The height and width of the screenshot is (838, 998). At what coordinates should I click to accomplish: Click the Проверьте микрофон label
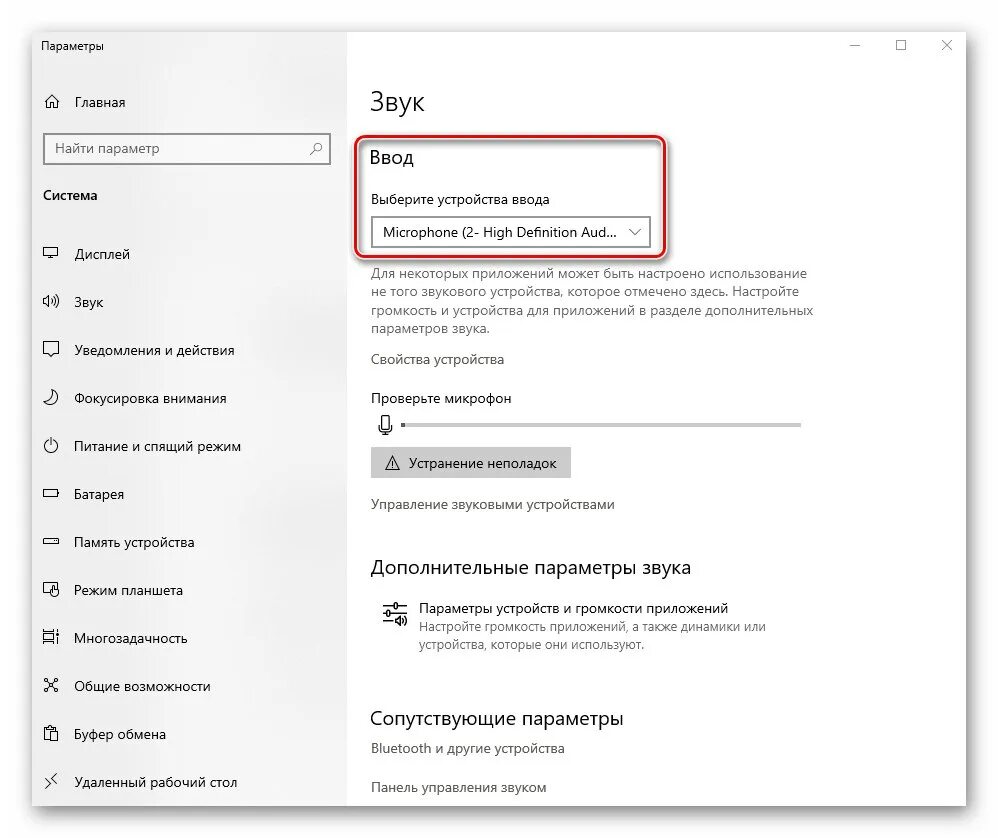441,398
